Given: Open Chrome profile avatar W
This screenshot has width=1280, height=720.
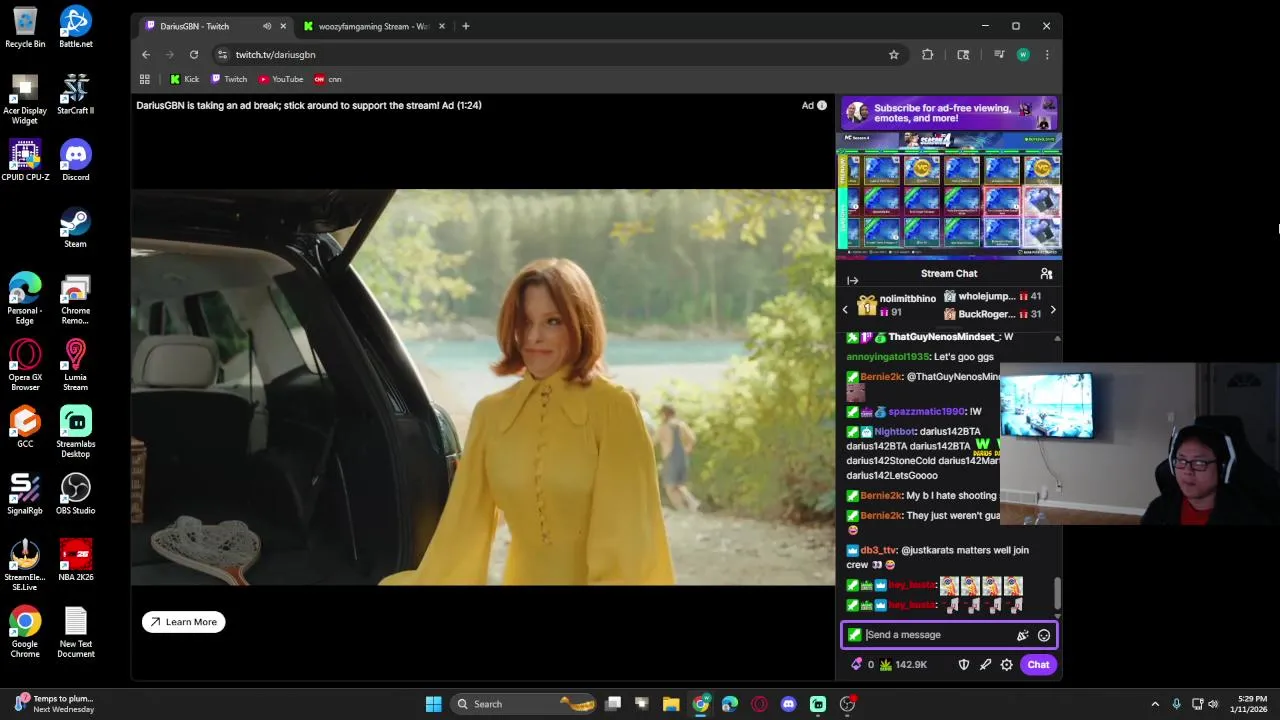Looking at the screenshot, I should pos(1023,55).
